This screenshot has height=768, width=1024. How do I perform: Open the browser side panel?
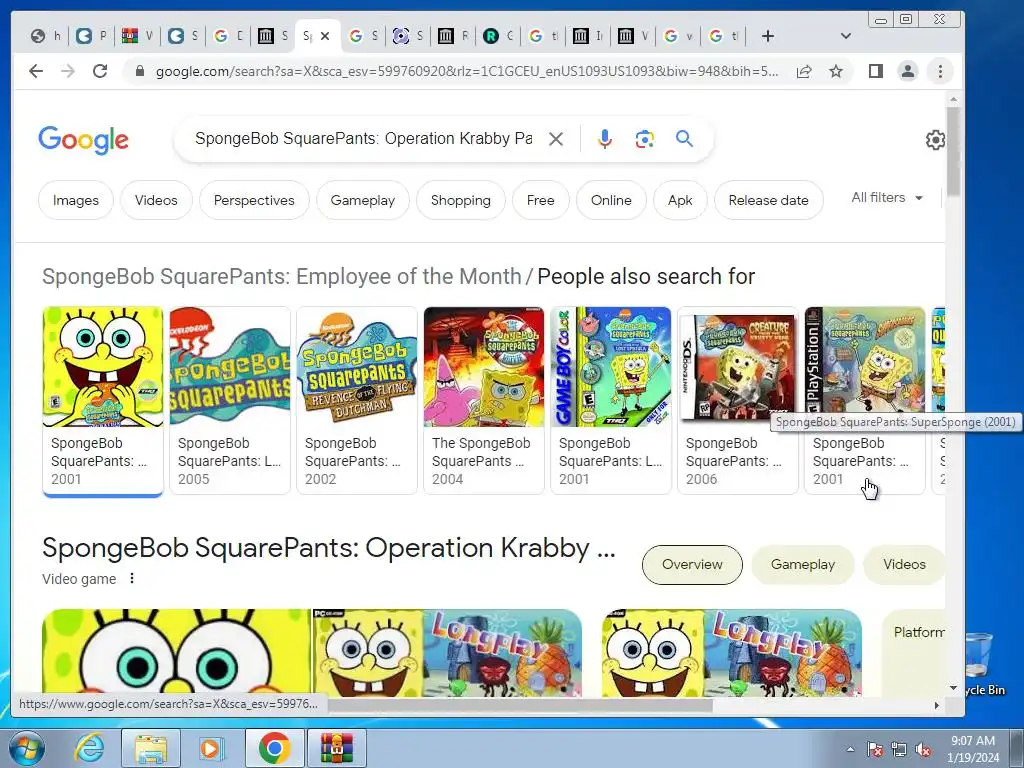coord(876,71)
